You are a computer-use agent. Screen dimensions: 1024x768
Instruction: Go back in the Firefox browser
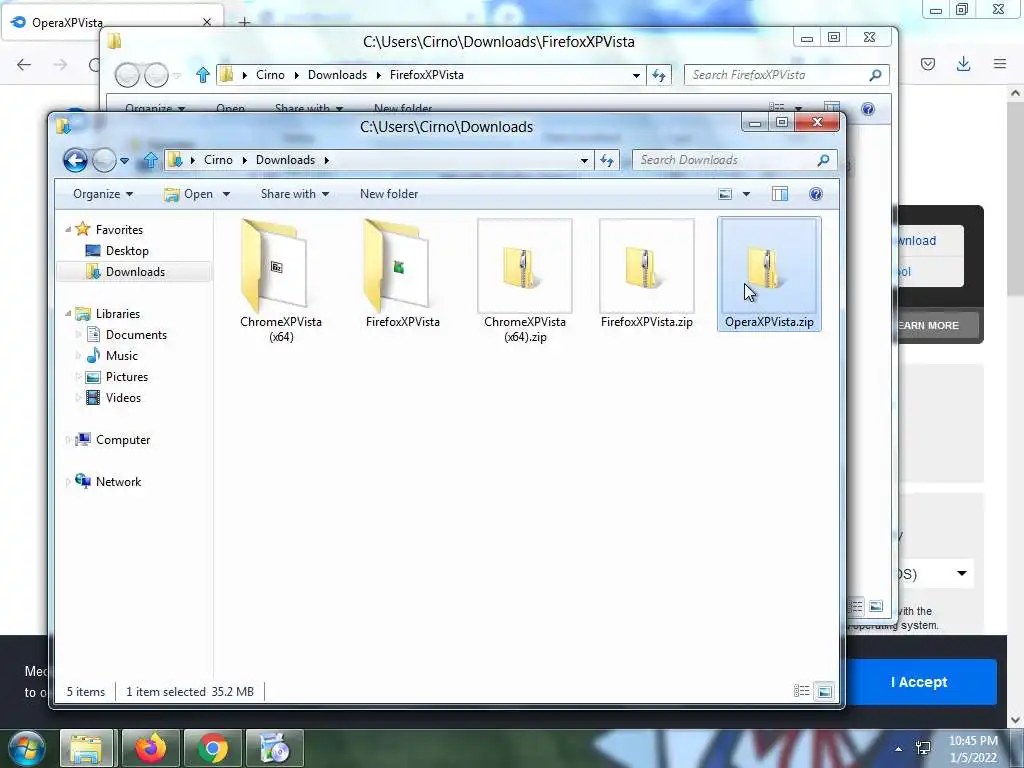[24, 64]
